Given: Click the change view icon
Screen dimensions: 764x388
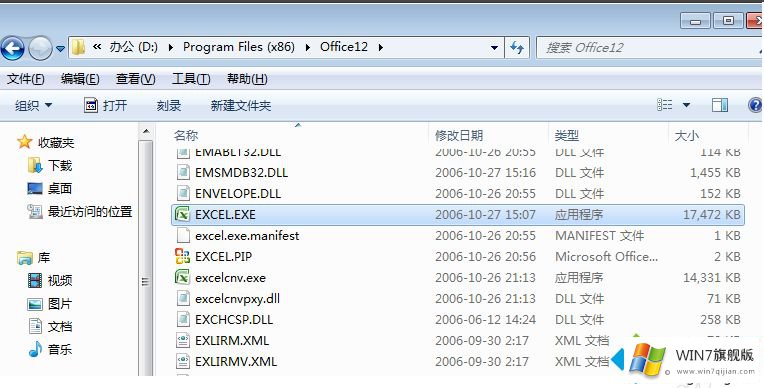Looking at the screenshot, I should [x=665, y=105].
